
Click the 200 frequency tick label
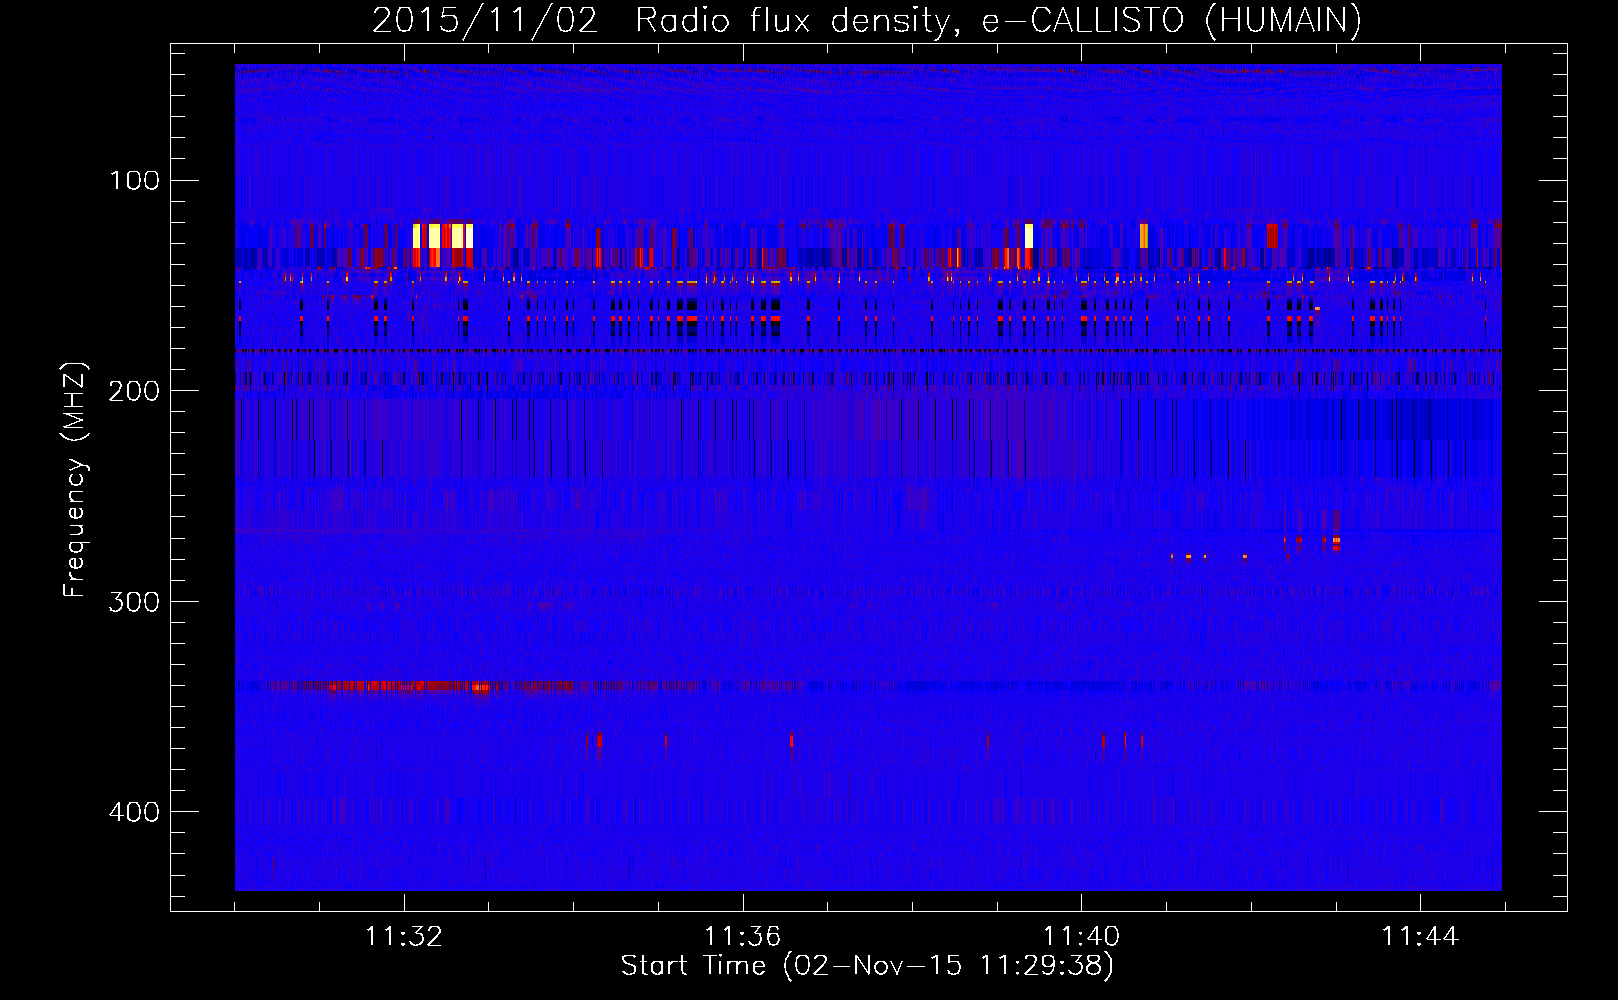[134, 391]
